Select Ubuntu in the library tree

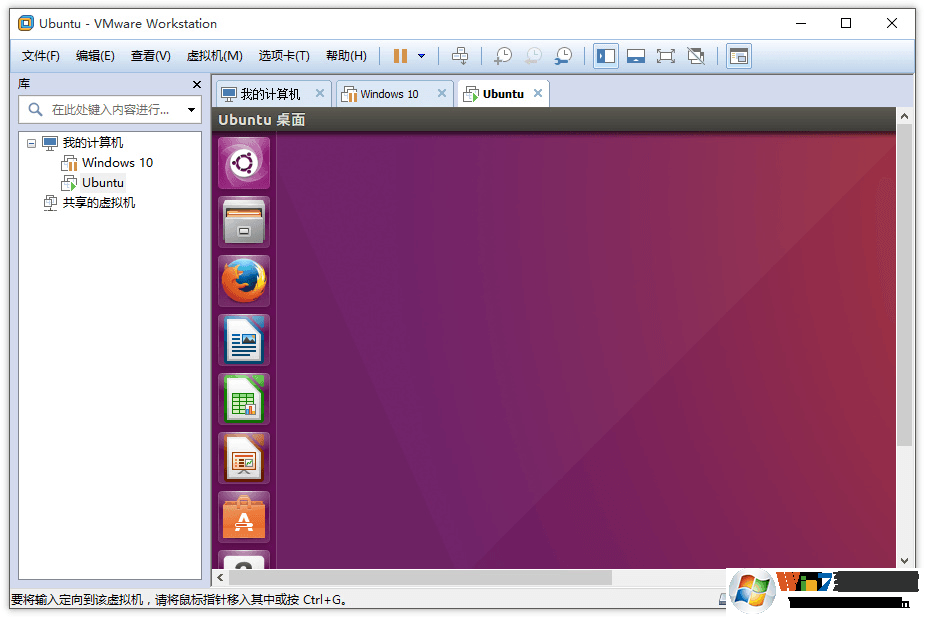[x=101, y=182]
